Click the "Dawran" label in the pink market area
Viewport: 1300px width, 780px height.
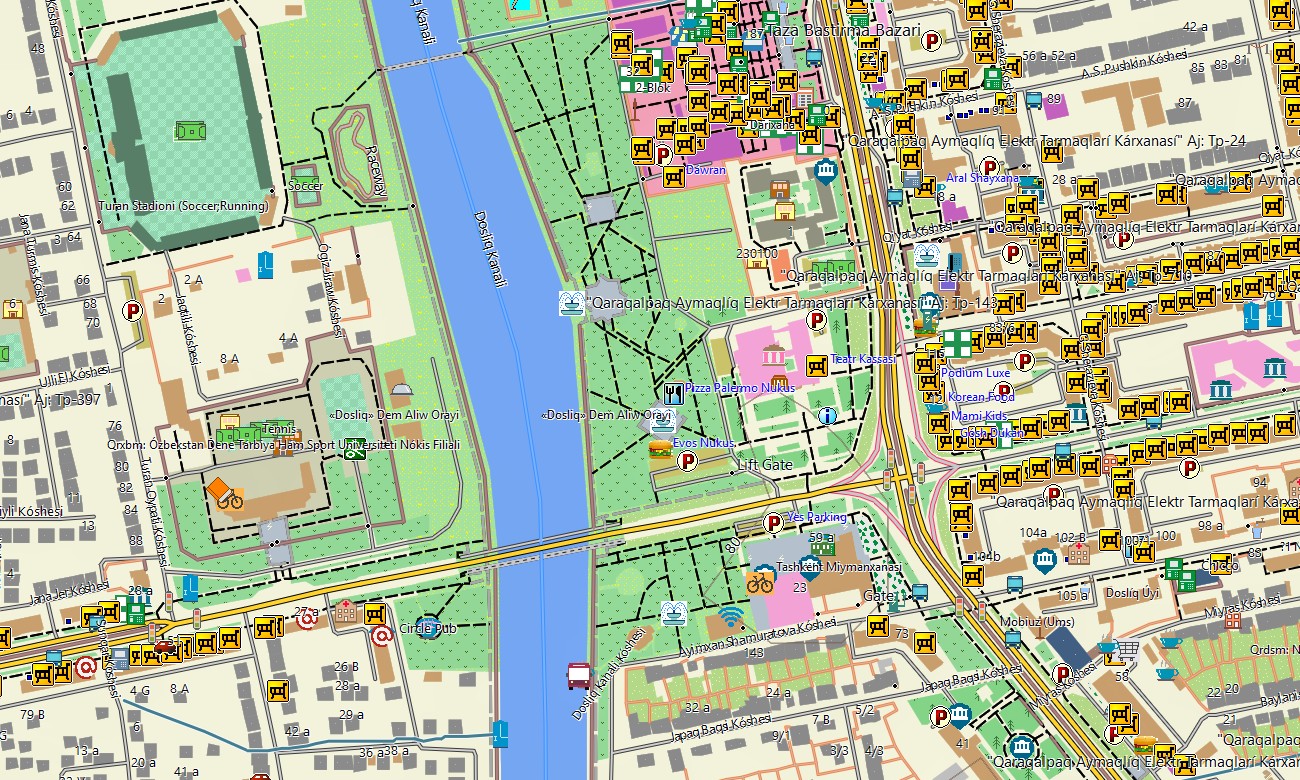click(x=706, y=170)
